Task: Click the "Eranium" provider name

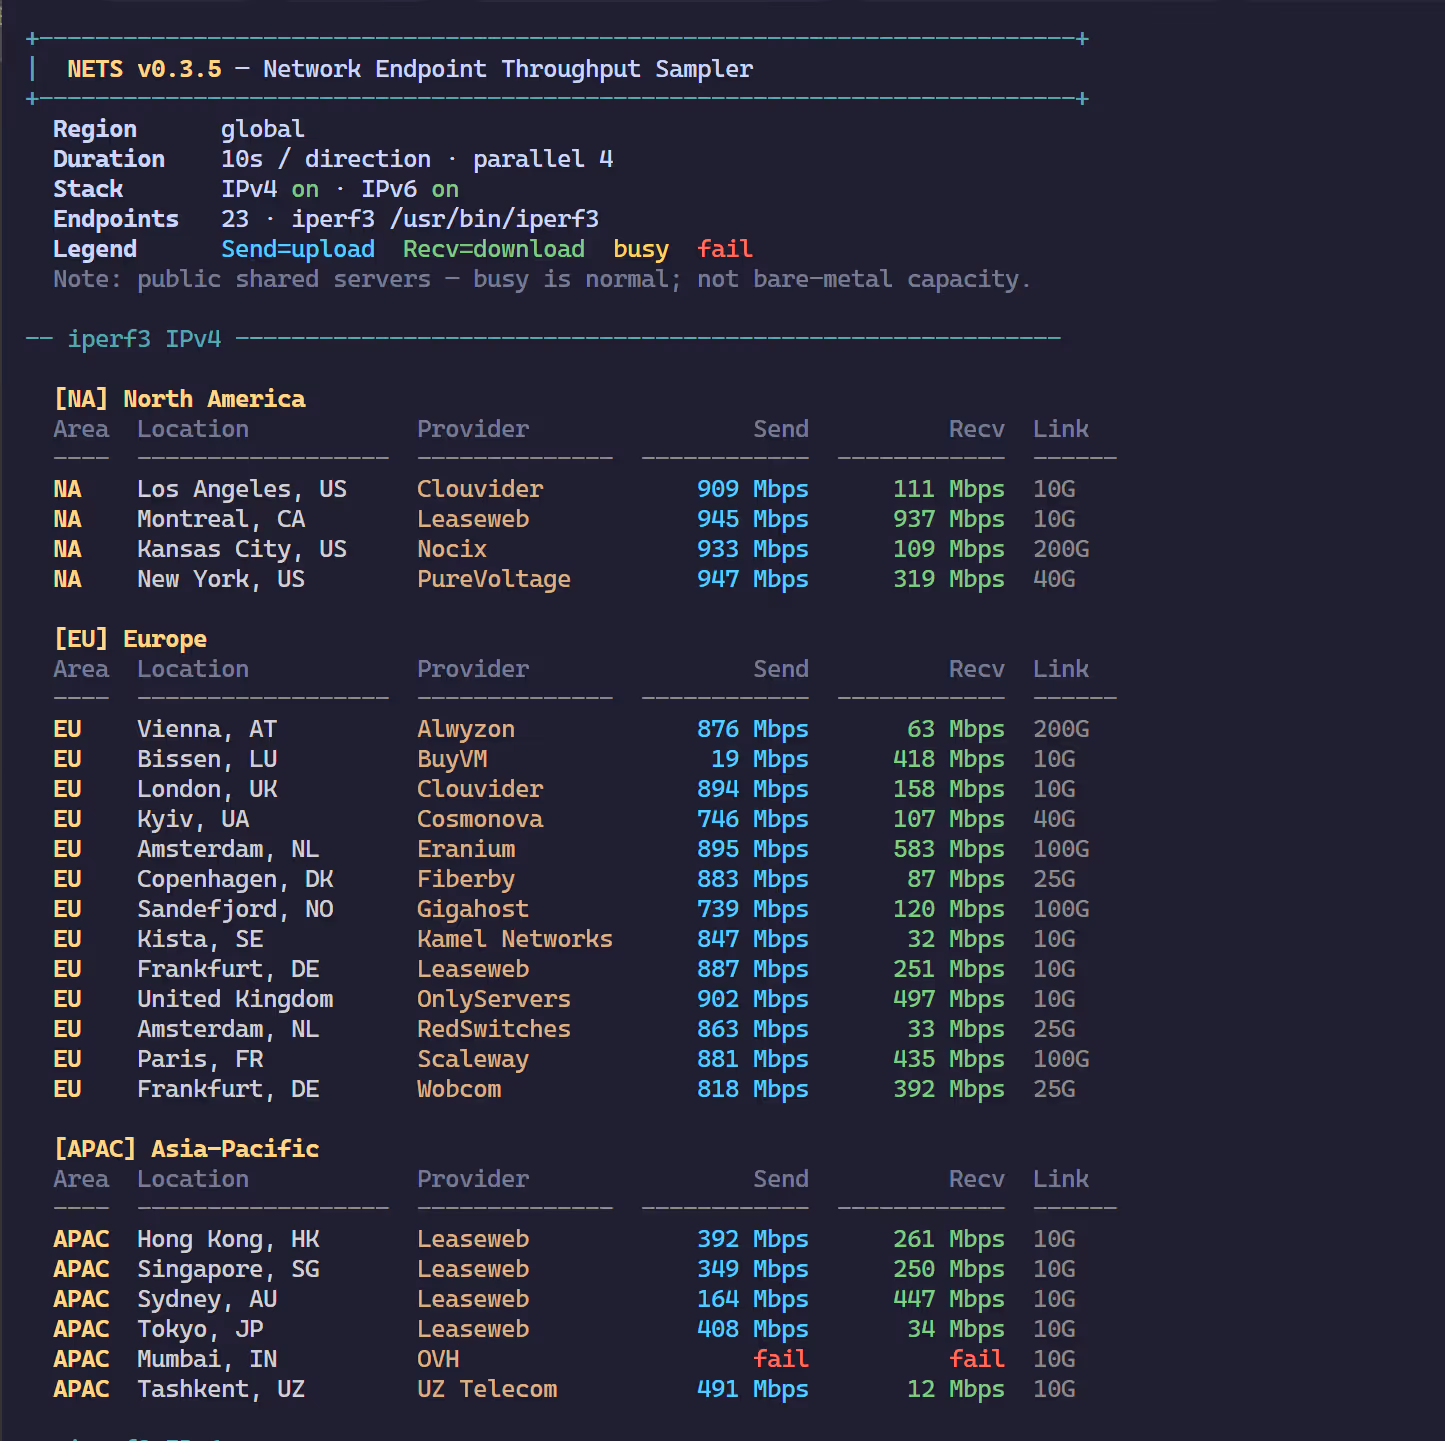Action: 466,849
